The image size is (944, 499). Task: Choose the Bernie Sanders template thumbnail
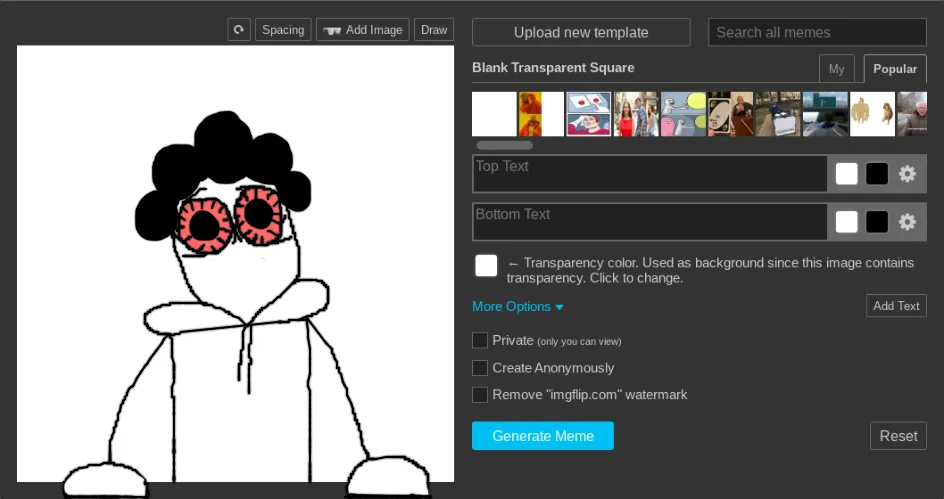(x=912, y=114)
